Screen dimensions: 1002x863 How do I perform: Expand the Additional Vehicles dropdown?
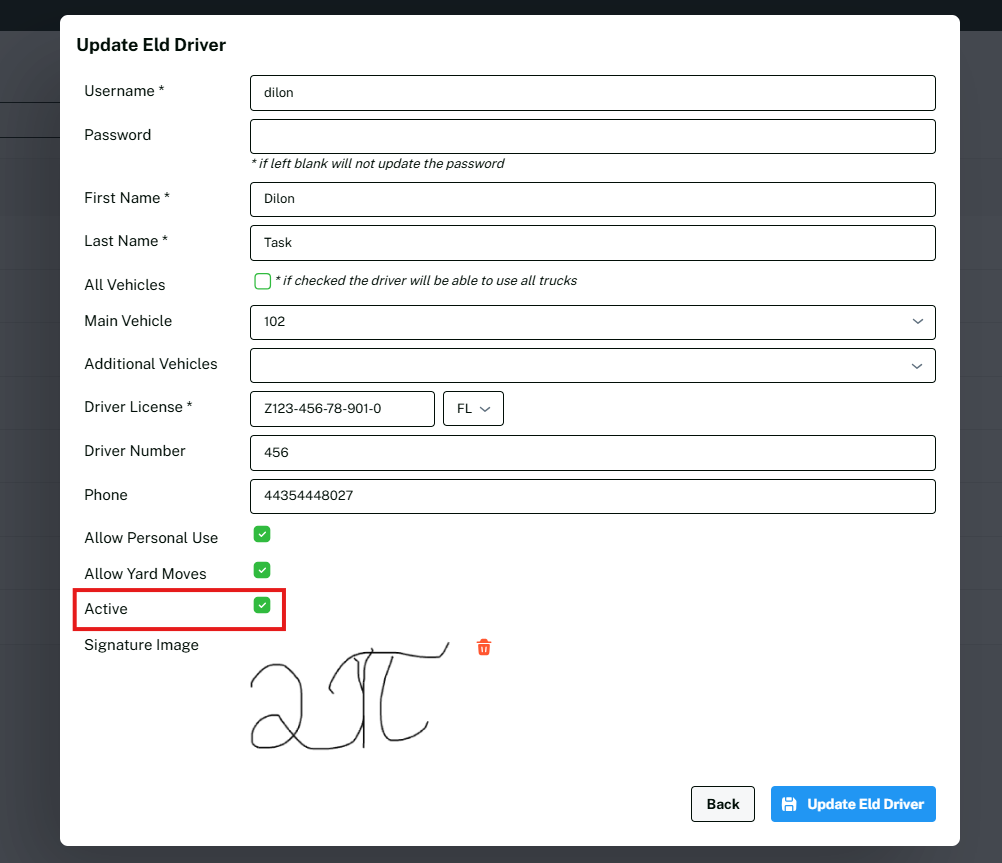coord(592,365)
